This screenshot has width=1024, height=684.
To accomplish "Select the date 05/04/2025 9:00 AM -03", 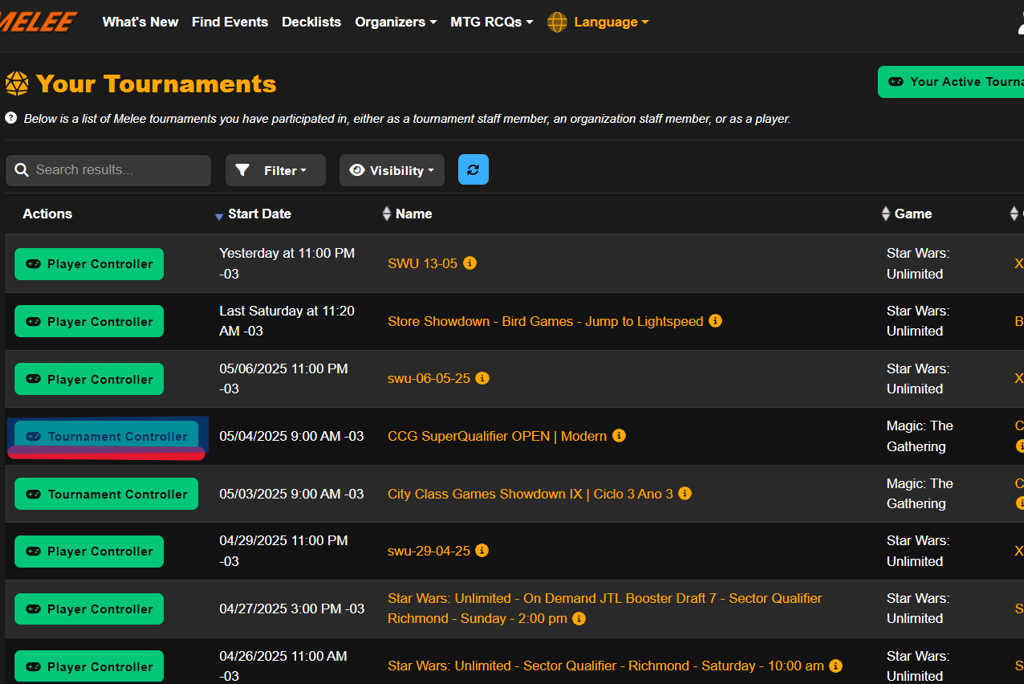I will 291,436.
